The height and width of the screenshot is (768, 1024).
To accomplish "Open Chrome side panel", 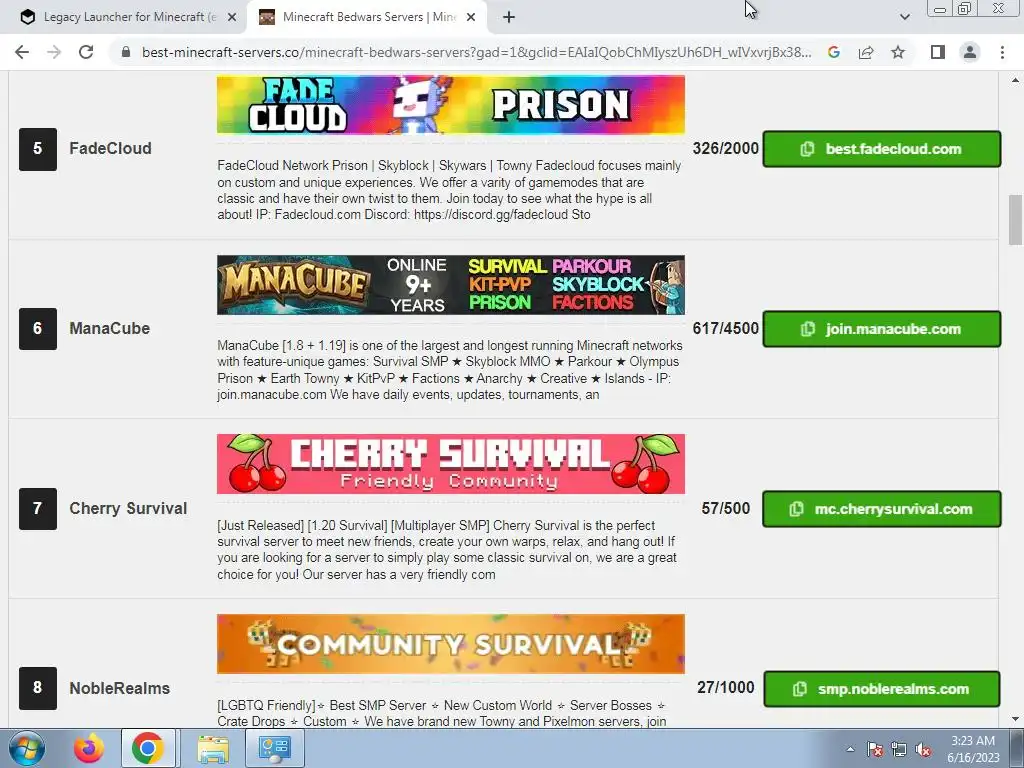I will tap(938, 52).
